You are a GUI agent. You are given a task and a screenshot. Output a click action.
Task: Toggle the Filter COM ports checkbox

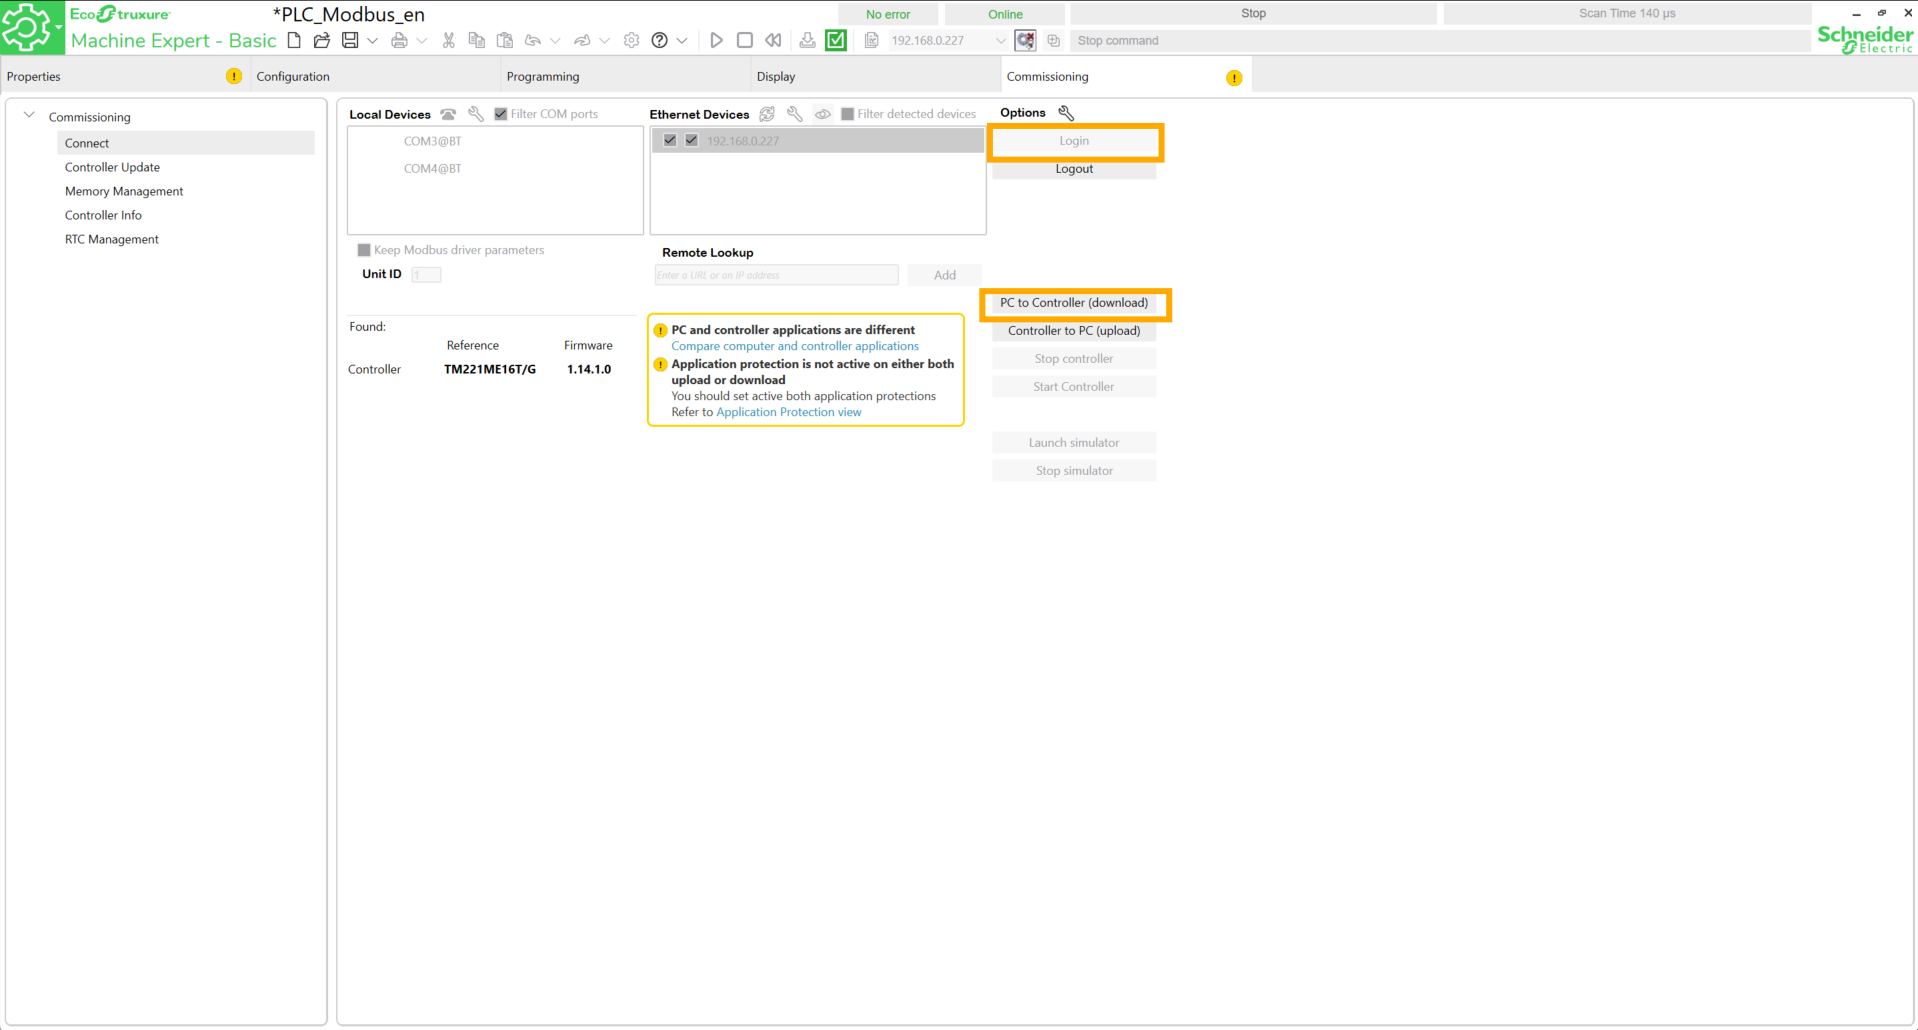coord(501,114)
